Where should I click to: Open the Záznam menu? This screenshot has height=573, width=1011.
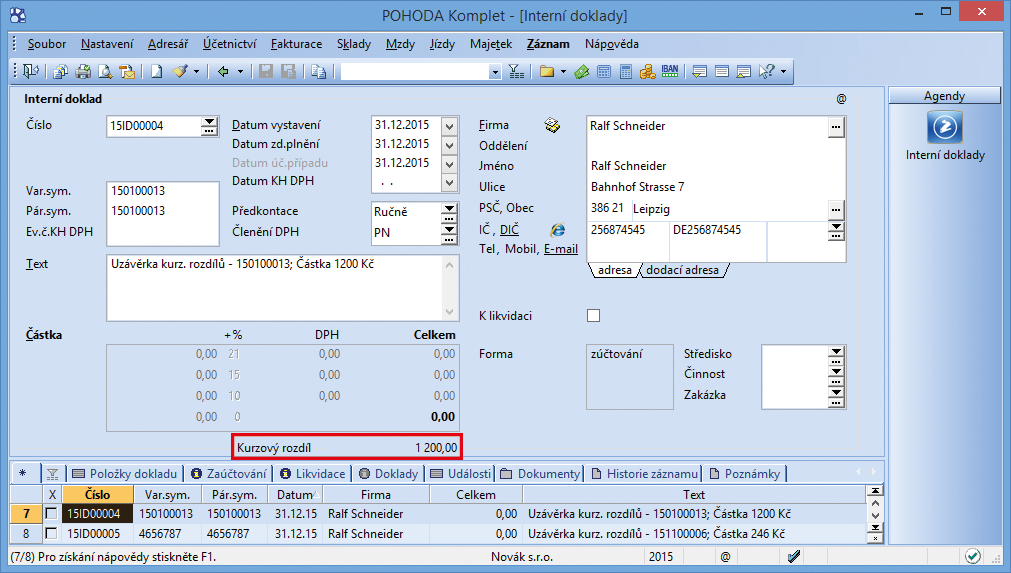[548, 44]
